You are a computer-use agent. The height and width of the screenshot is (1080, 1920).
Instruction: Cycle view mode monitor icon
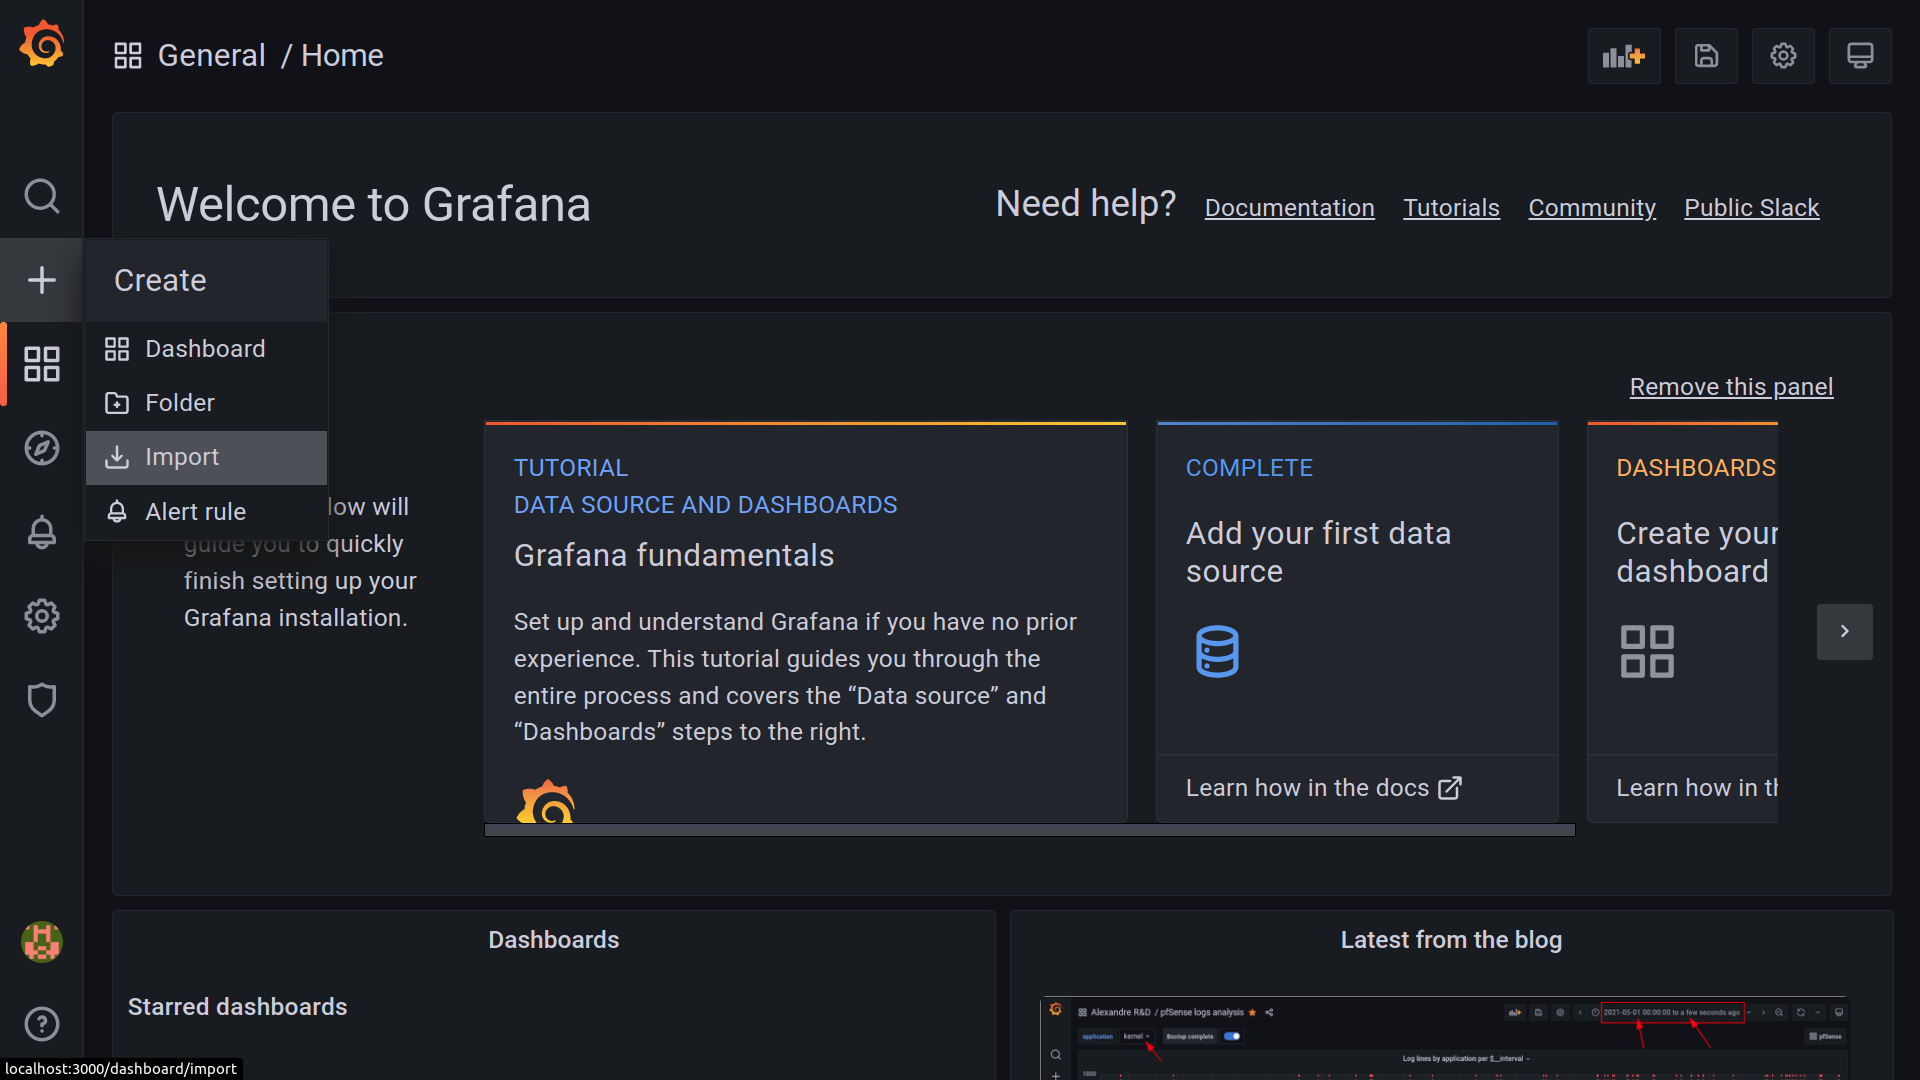pos(1860,56)
